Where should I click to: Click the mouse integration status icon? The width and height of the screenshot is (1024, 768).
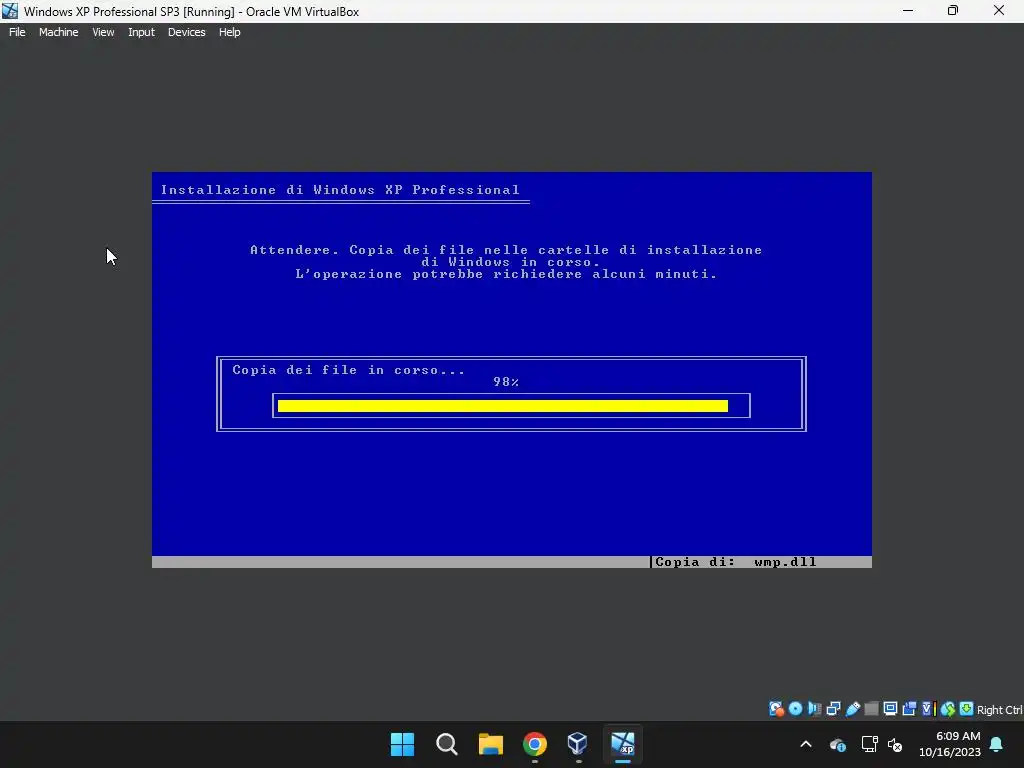tap(948, 709)
